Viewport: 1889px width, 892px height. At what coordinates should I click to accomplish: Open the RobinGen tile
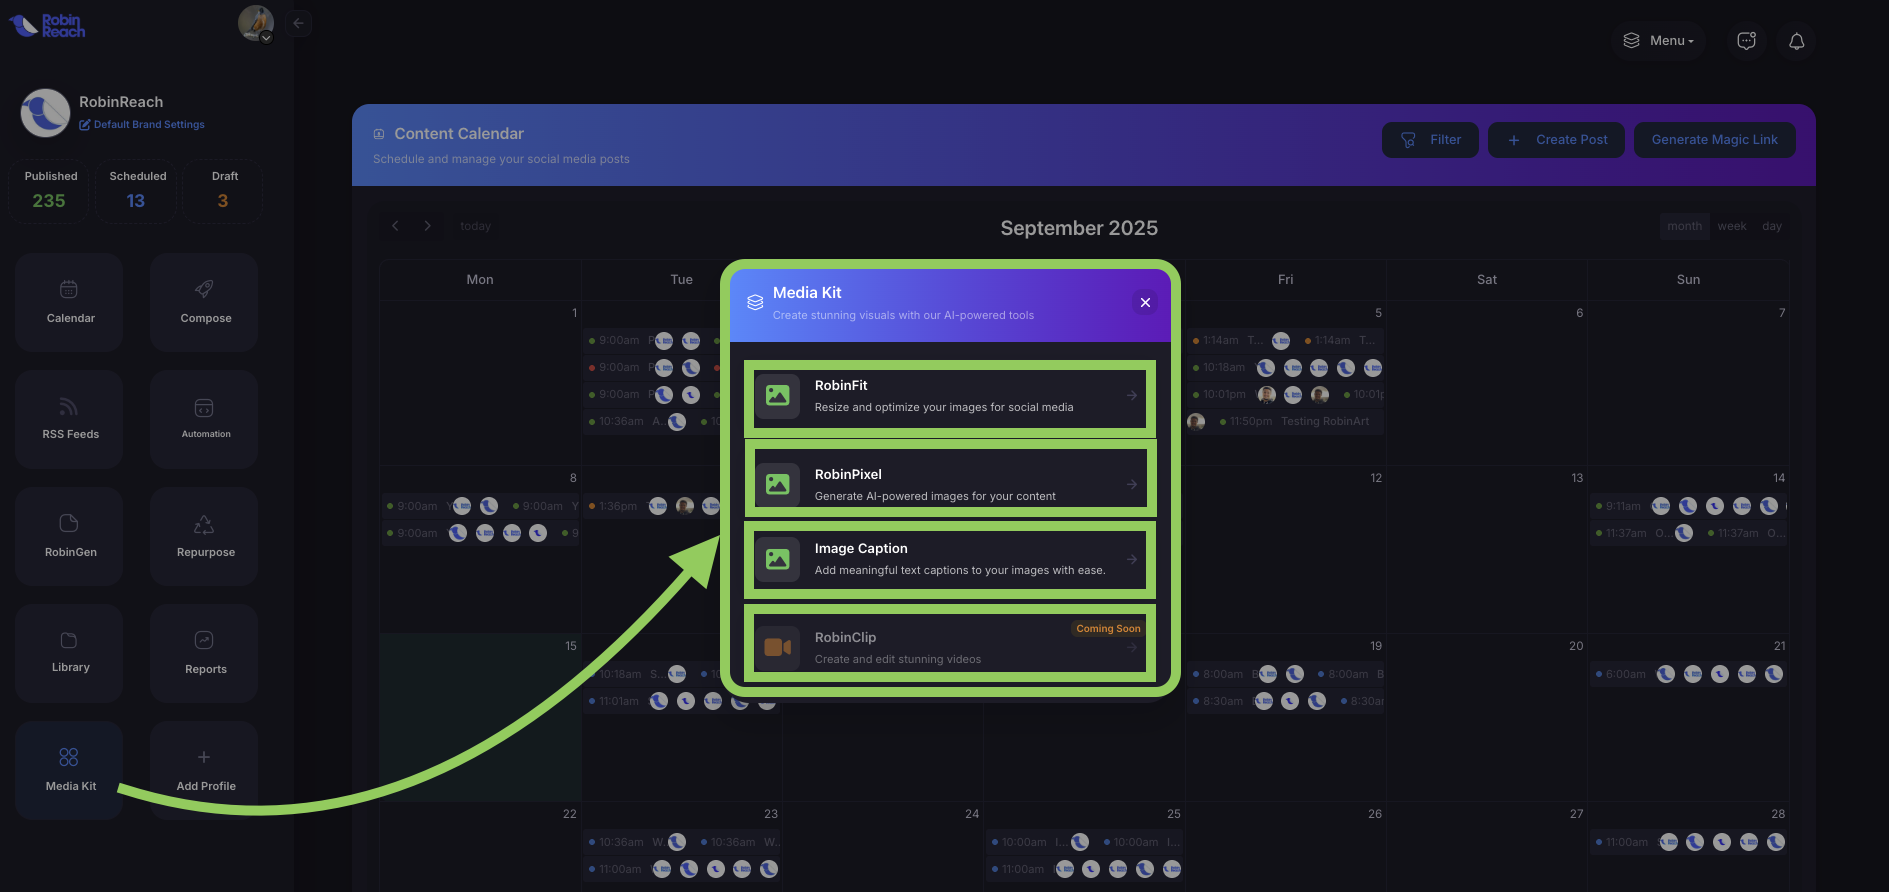[69, 536]
